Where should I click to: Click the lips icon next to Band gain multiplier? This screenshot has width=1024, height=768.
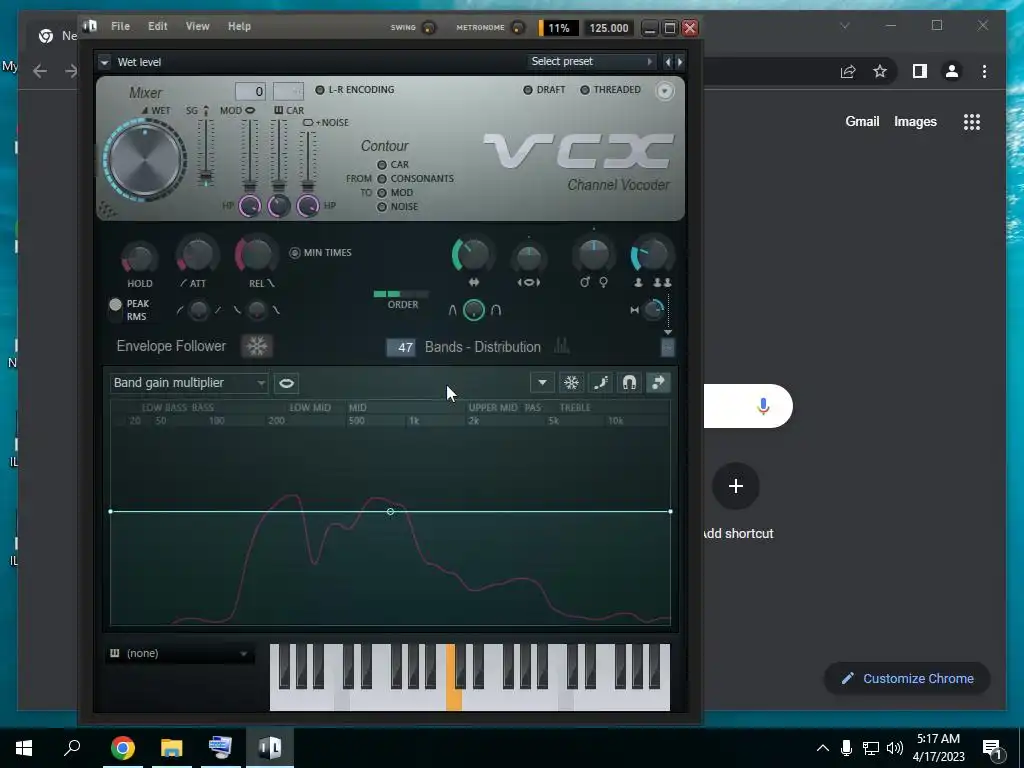coord(286,383)
